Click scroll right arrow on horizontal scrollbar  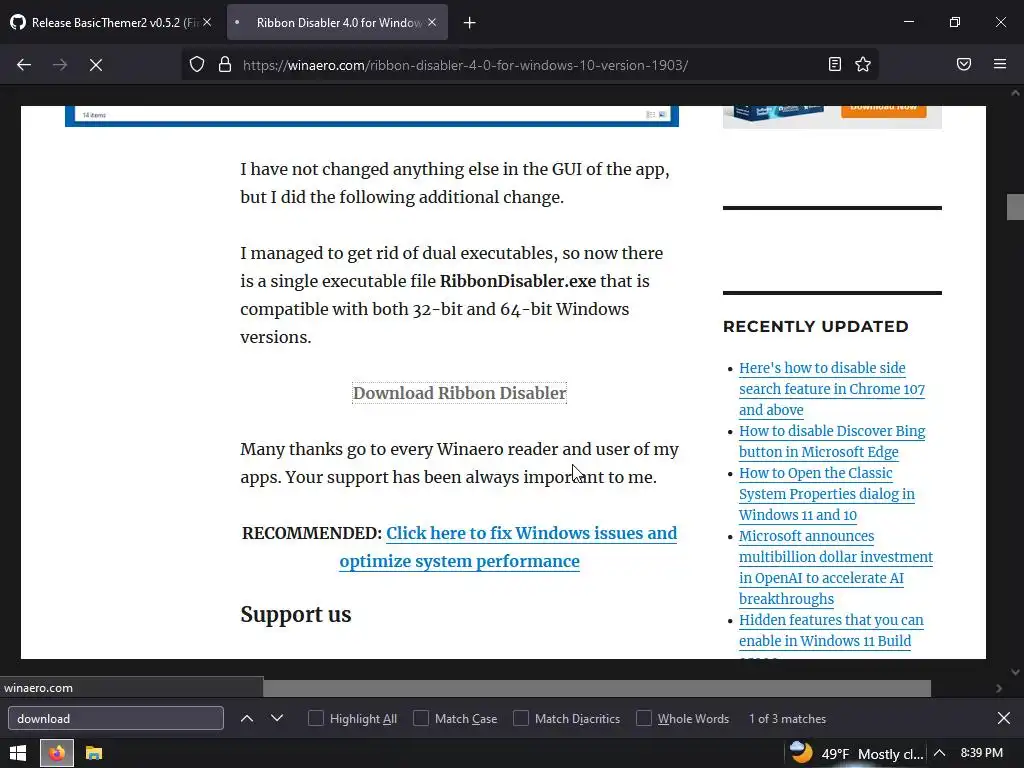pyautogui.click(x=999, y=688)
